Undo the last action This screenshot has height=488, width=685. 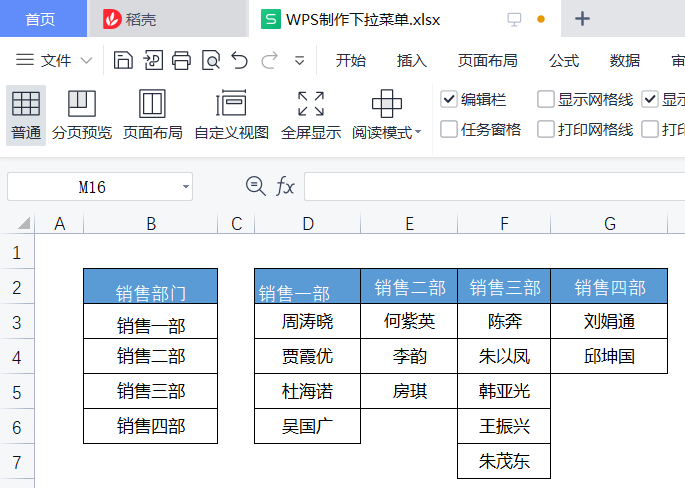[239, 60]
